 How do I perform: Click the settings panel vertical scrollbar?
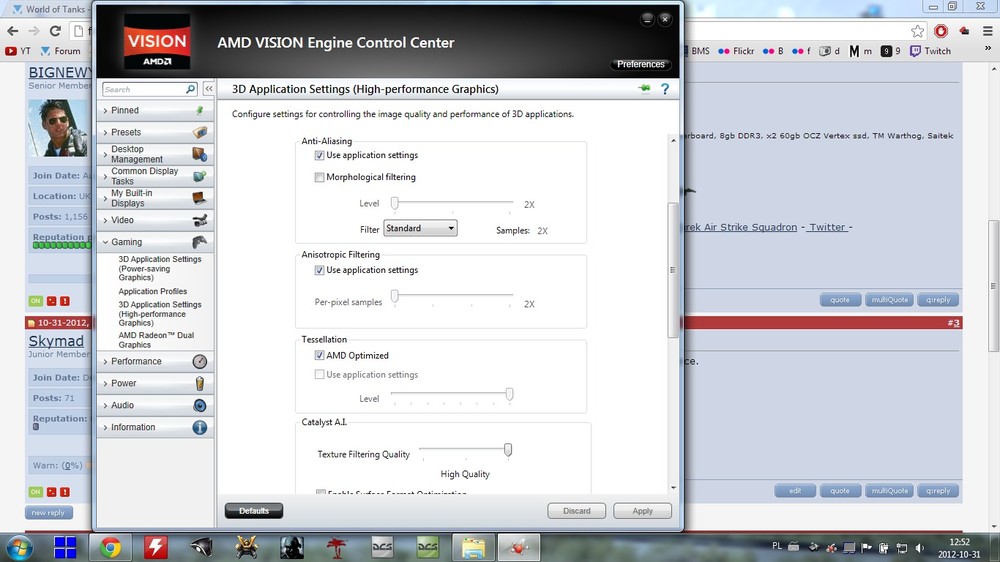pyautogui.click(x=673, y=270)
